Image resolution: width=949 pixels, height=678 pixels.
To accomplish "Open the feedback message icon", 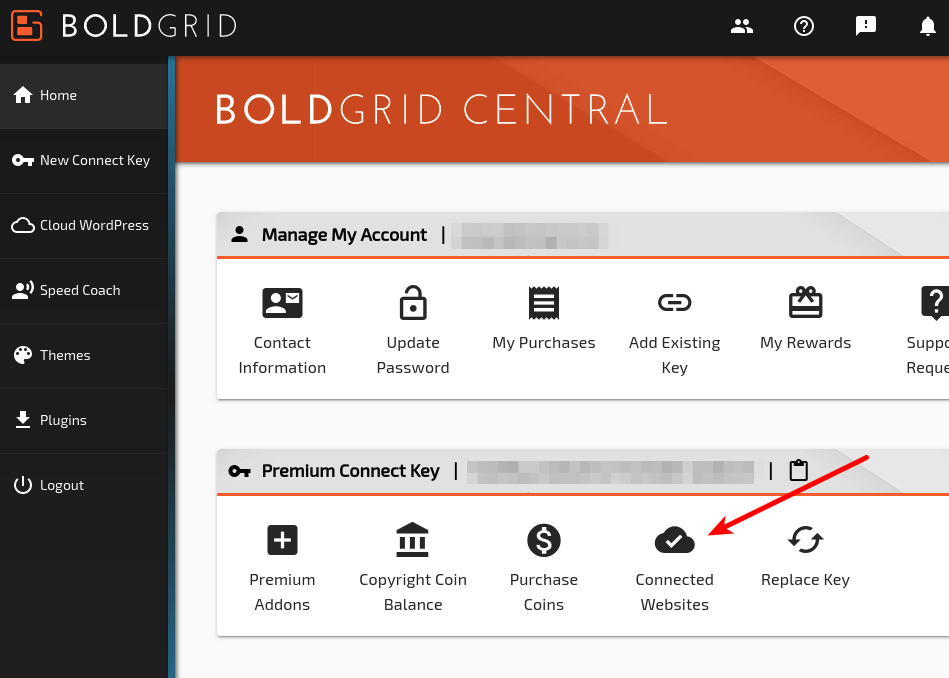I will click(866, 26).
